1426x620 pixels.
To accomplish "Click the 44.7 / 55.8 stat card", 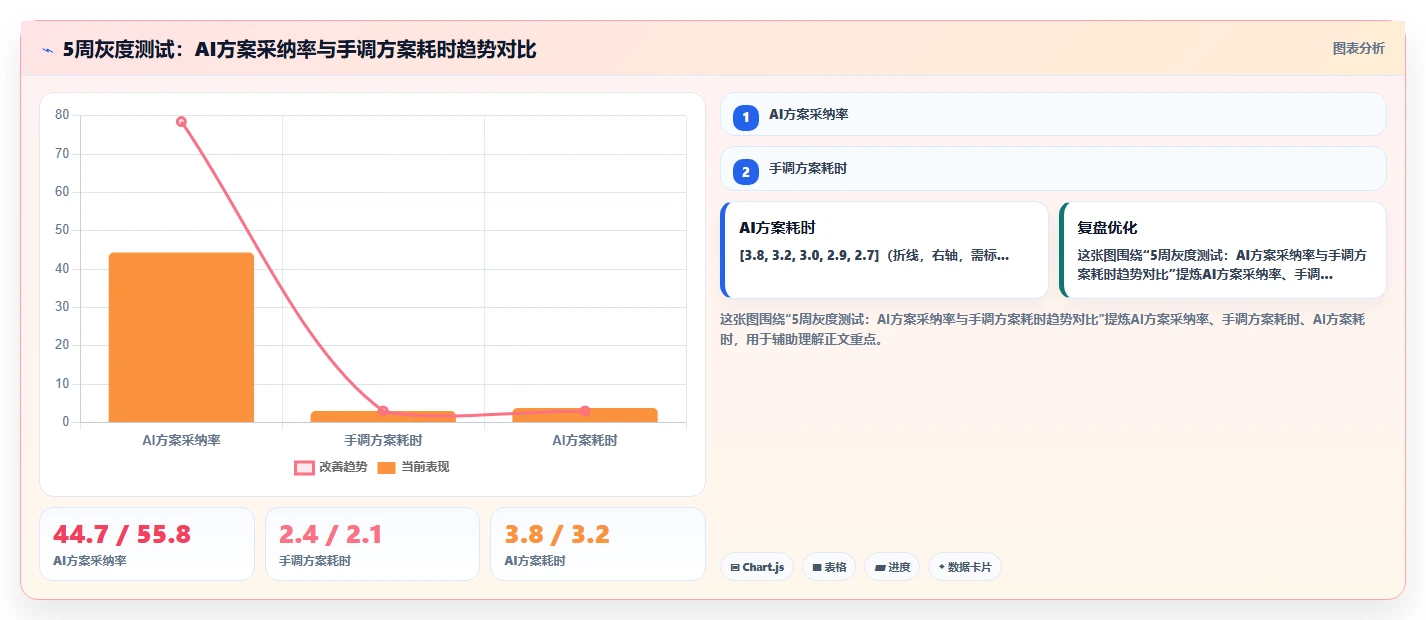I will 147,544.
